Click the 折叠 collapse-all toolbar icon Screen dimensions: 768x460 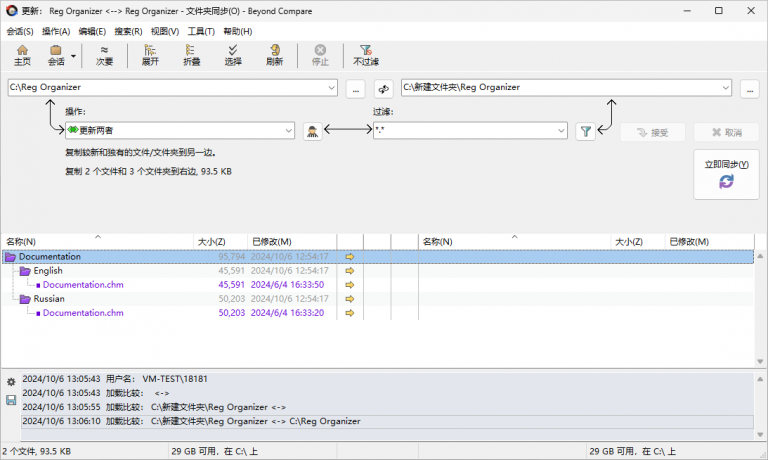click(192, 55)
